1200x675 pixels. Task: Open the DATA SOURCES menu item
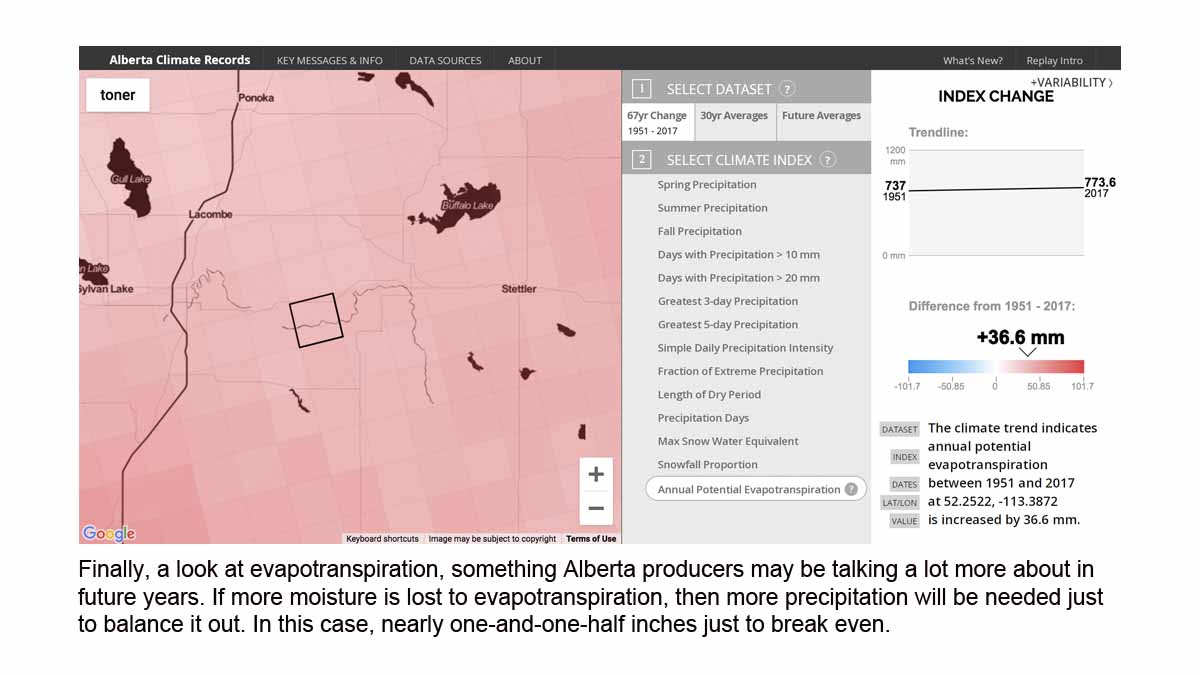click(x=445, y=59)
